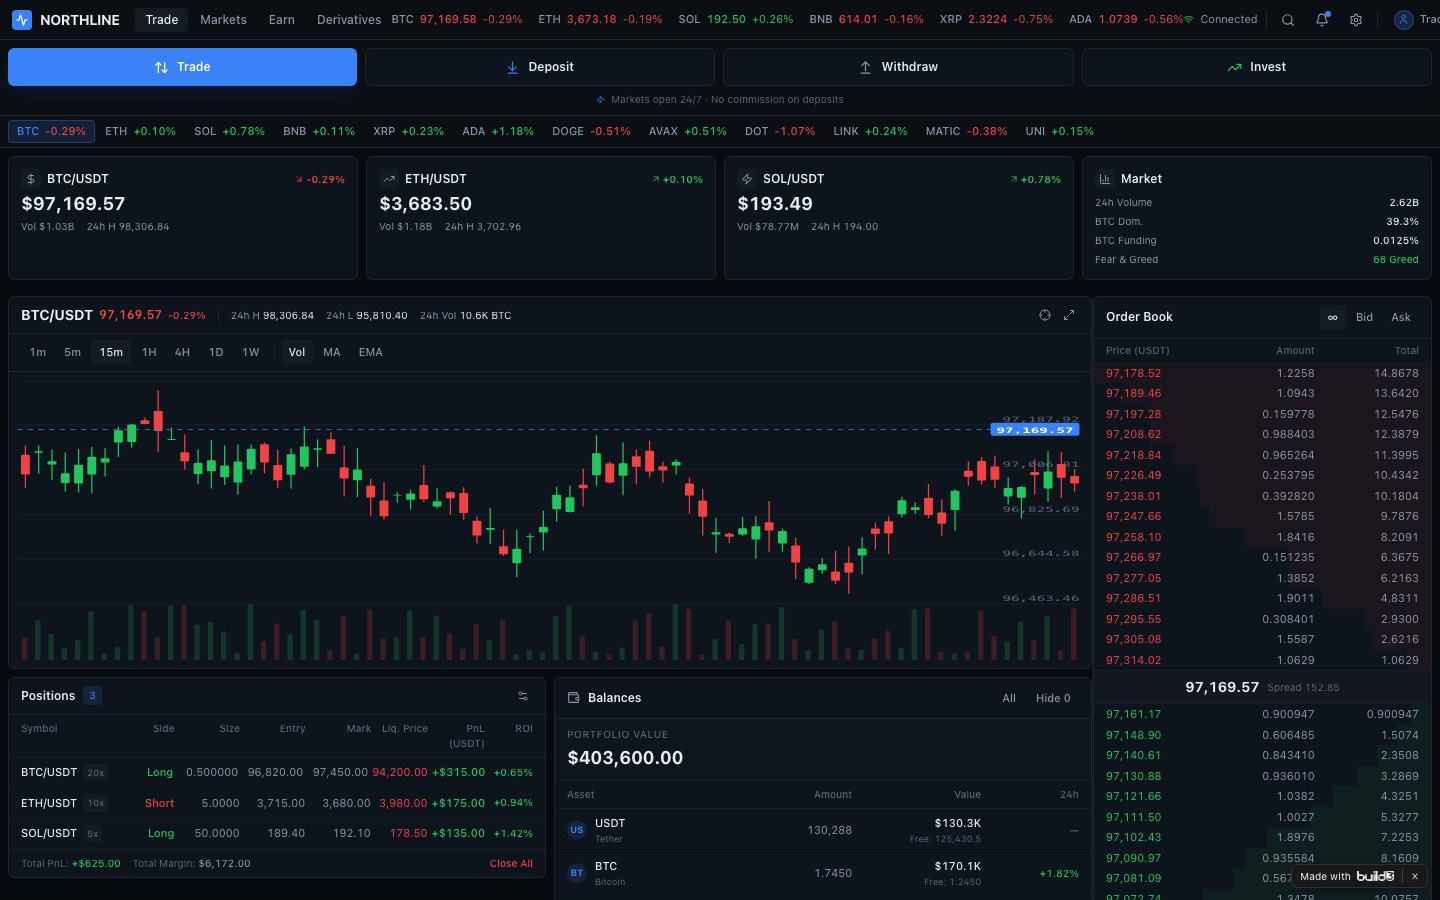
Task: Click Close All positions link
Action: 511,864
